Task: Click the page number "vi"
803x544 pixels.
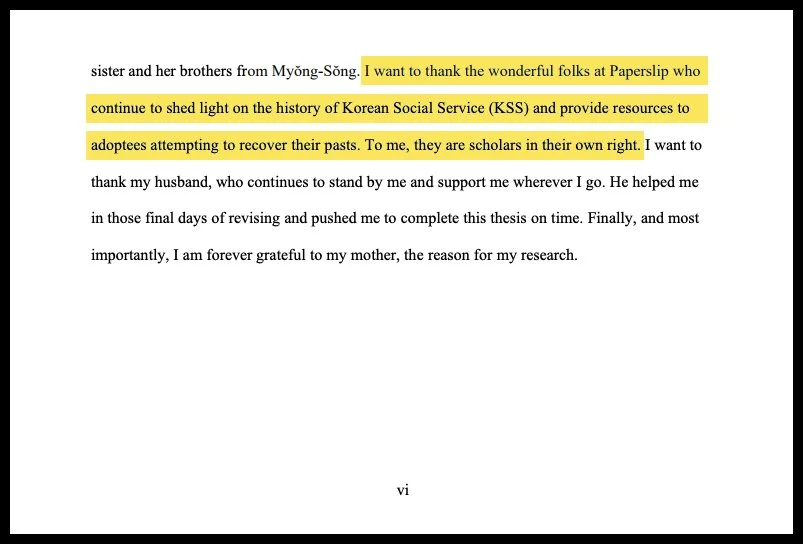Action: tap(403, 490)
